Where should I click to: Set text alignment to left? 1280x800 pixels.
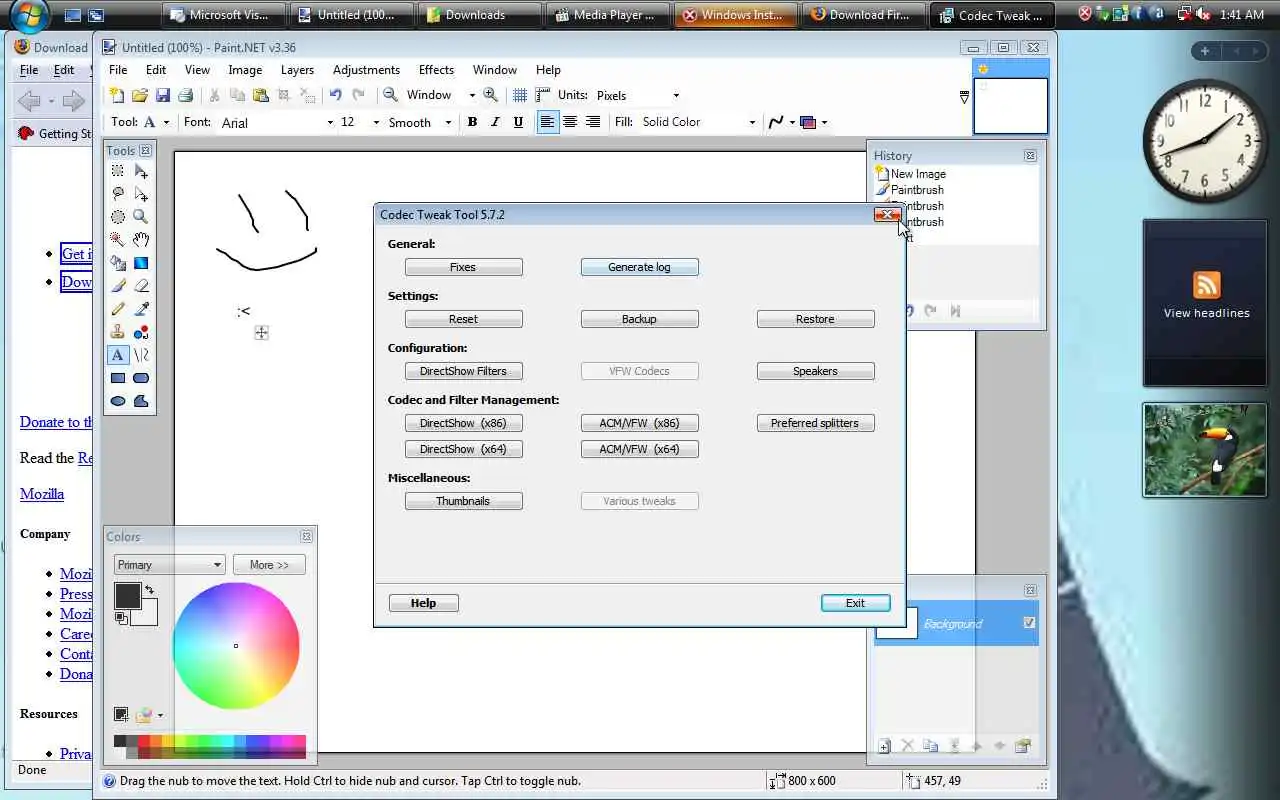pos(547,122)
